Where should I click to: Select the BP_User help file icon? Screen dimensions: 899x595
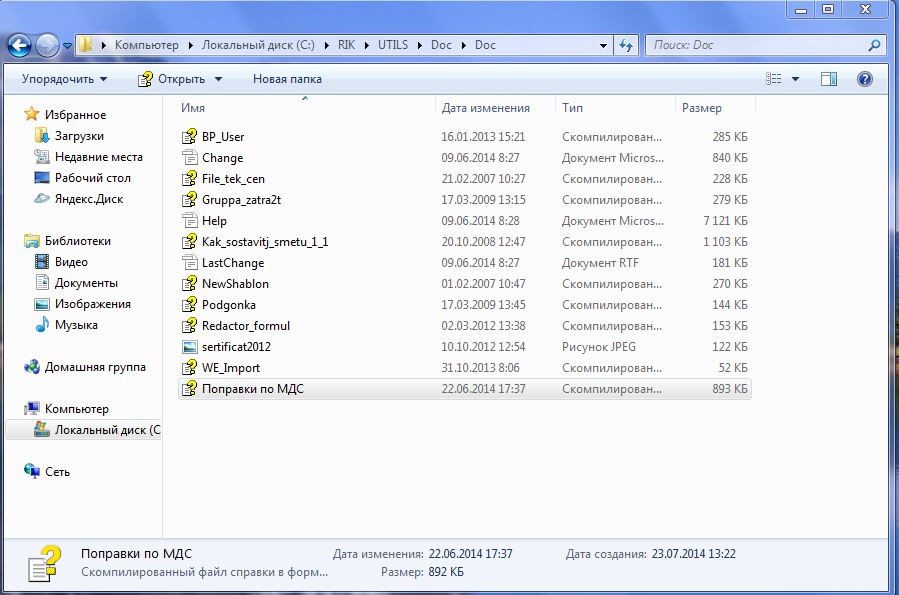[190, 137]
